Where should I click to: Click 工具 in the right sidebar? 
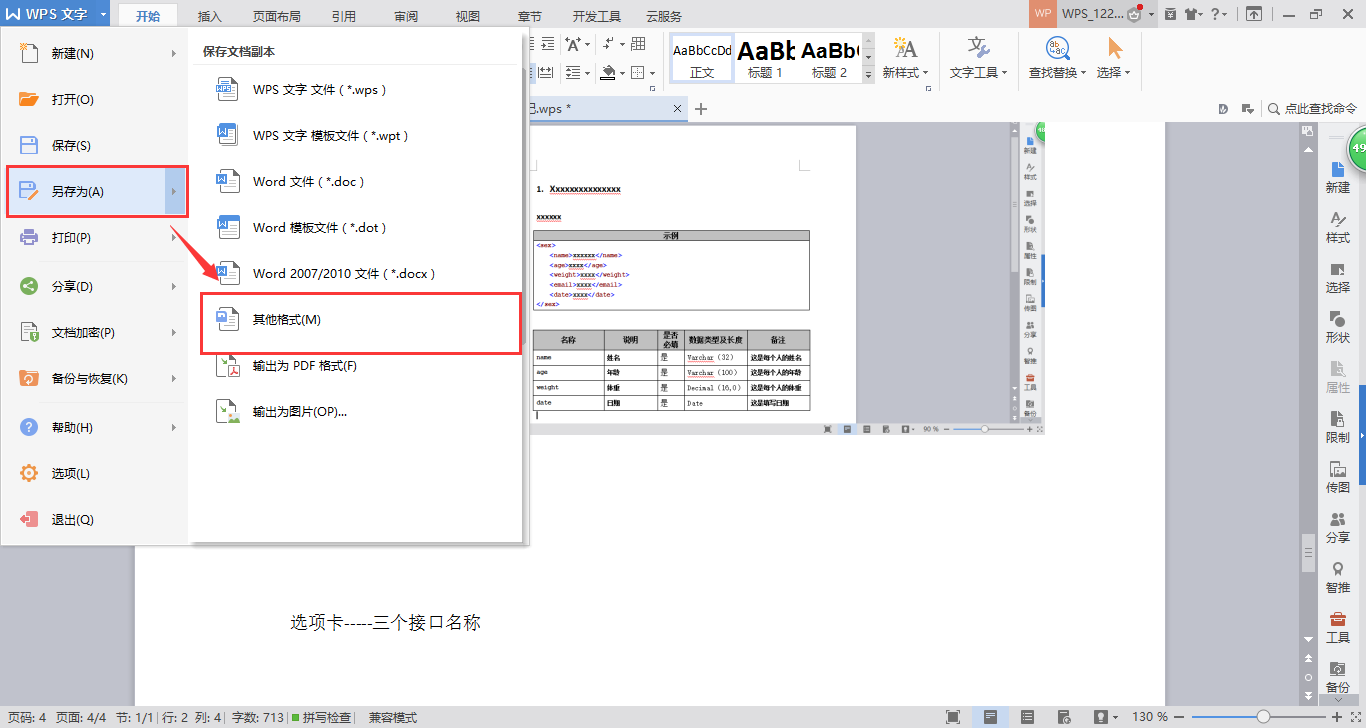point(1338,627)
